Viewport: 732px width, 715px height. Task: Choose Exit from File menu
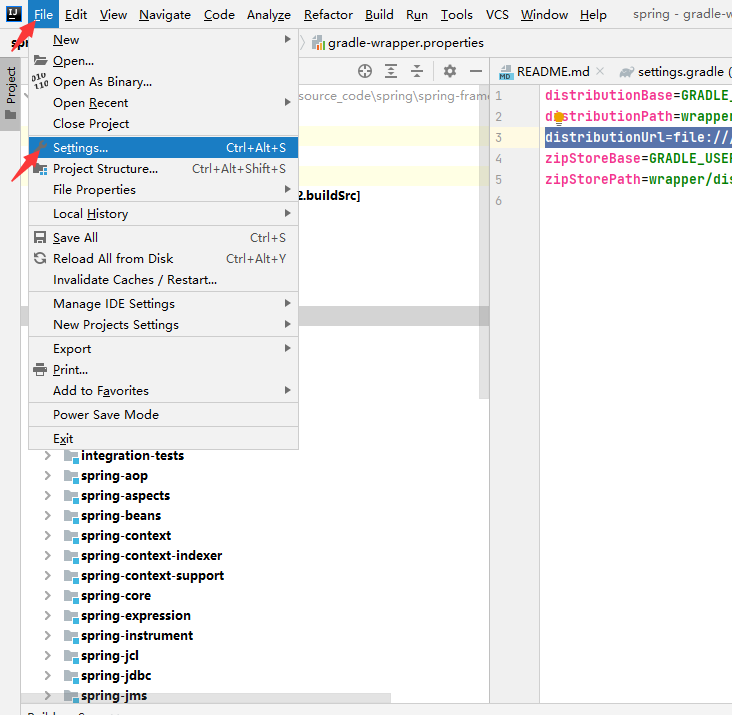(x=163, y=439)
